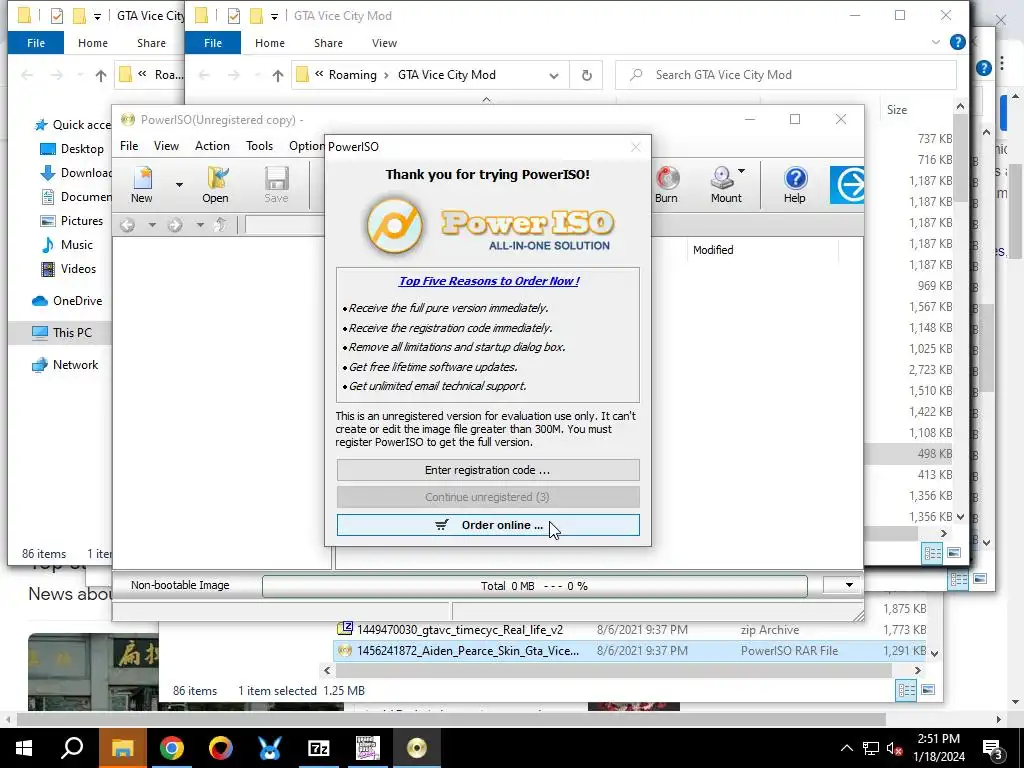Click the Explorer help question mark icon
Image resolution: width=1024 pixels, height=768 pixels.
coord(957,42)
